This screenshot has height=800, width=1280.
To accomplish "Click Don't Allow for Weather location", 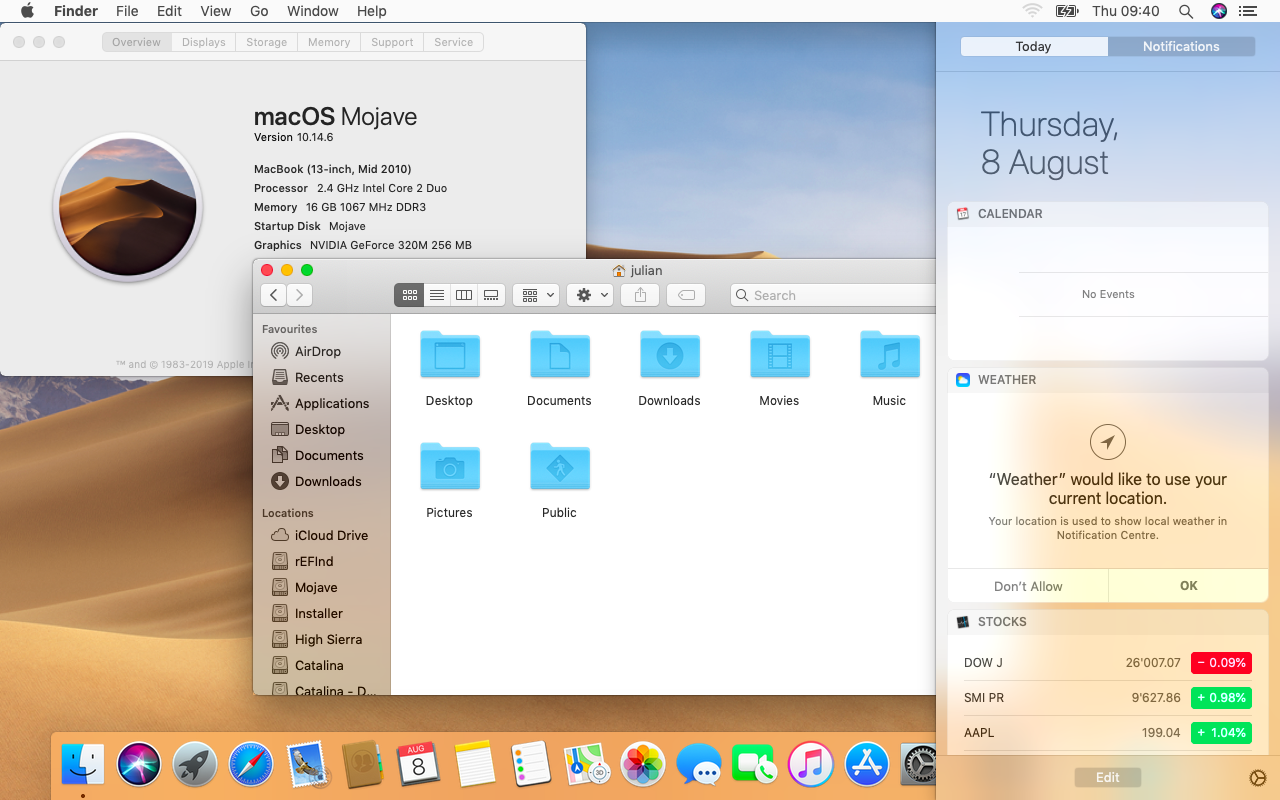I will tap(1028, 586).
